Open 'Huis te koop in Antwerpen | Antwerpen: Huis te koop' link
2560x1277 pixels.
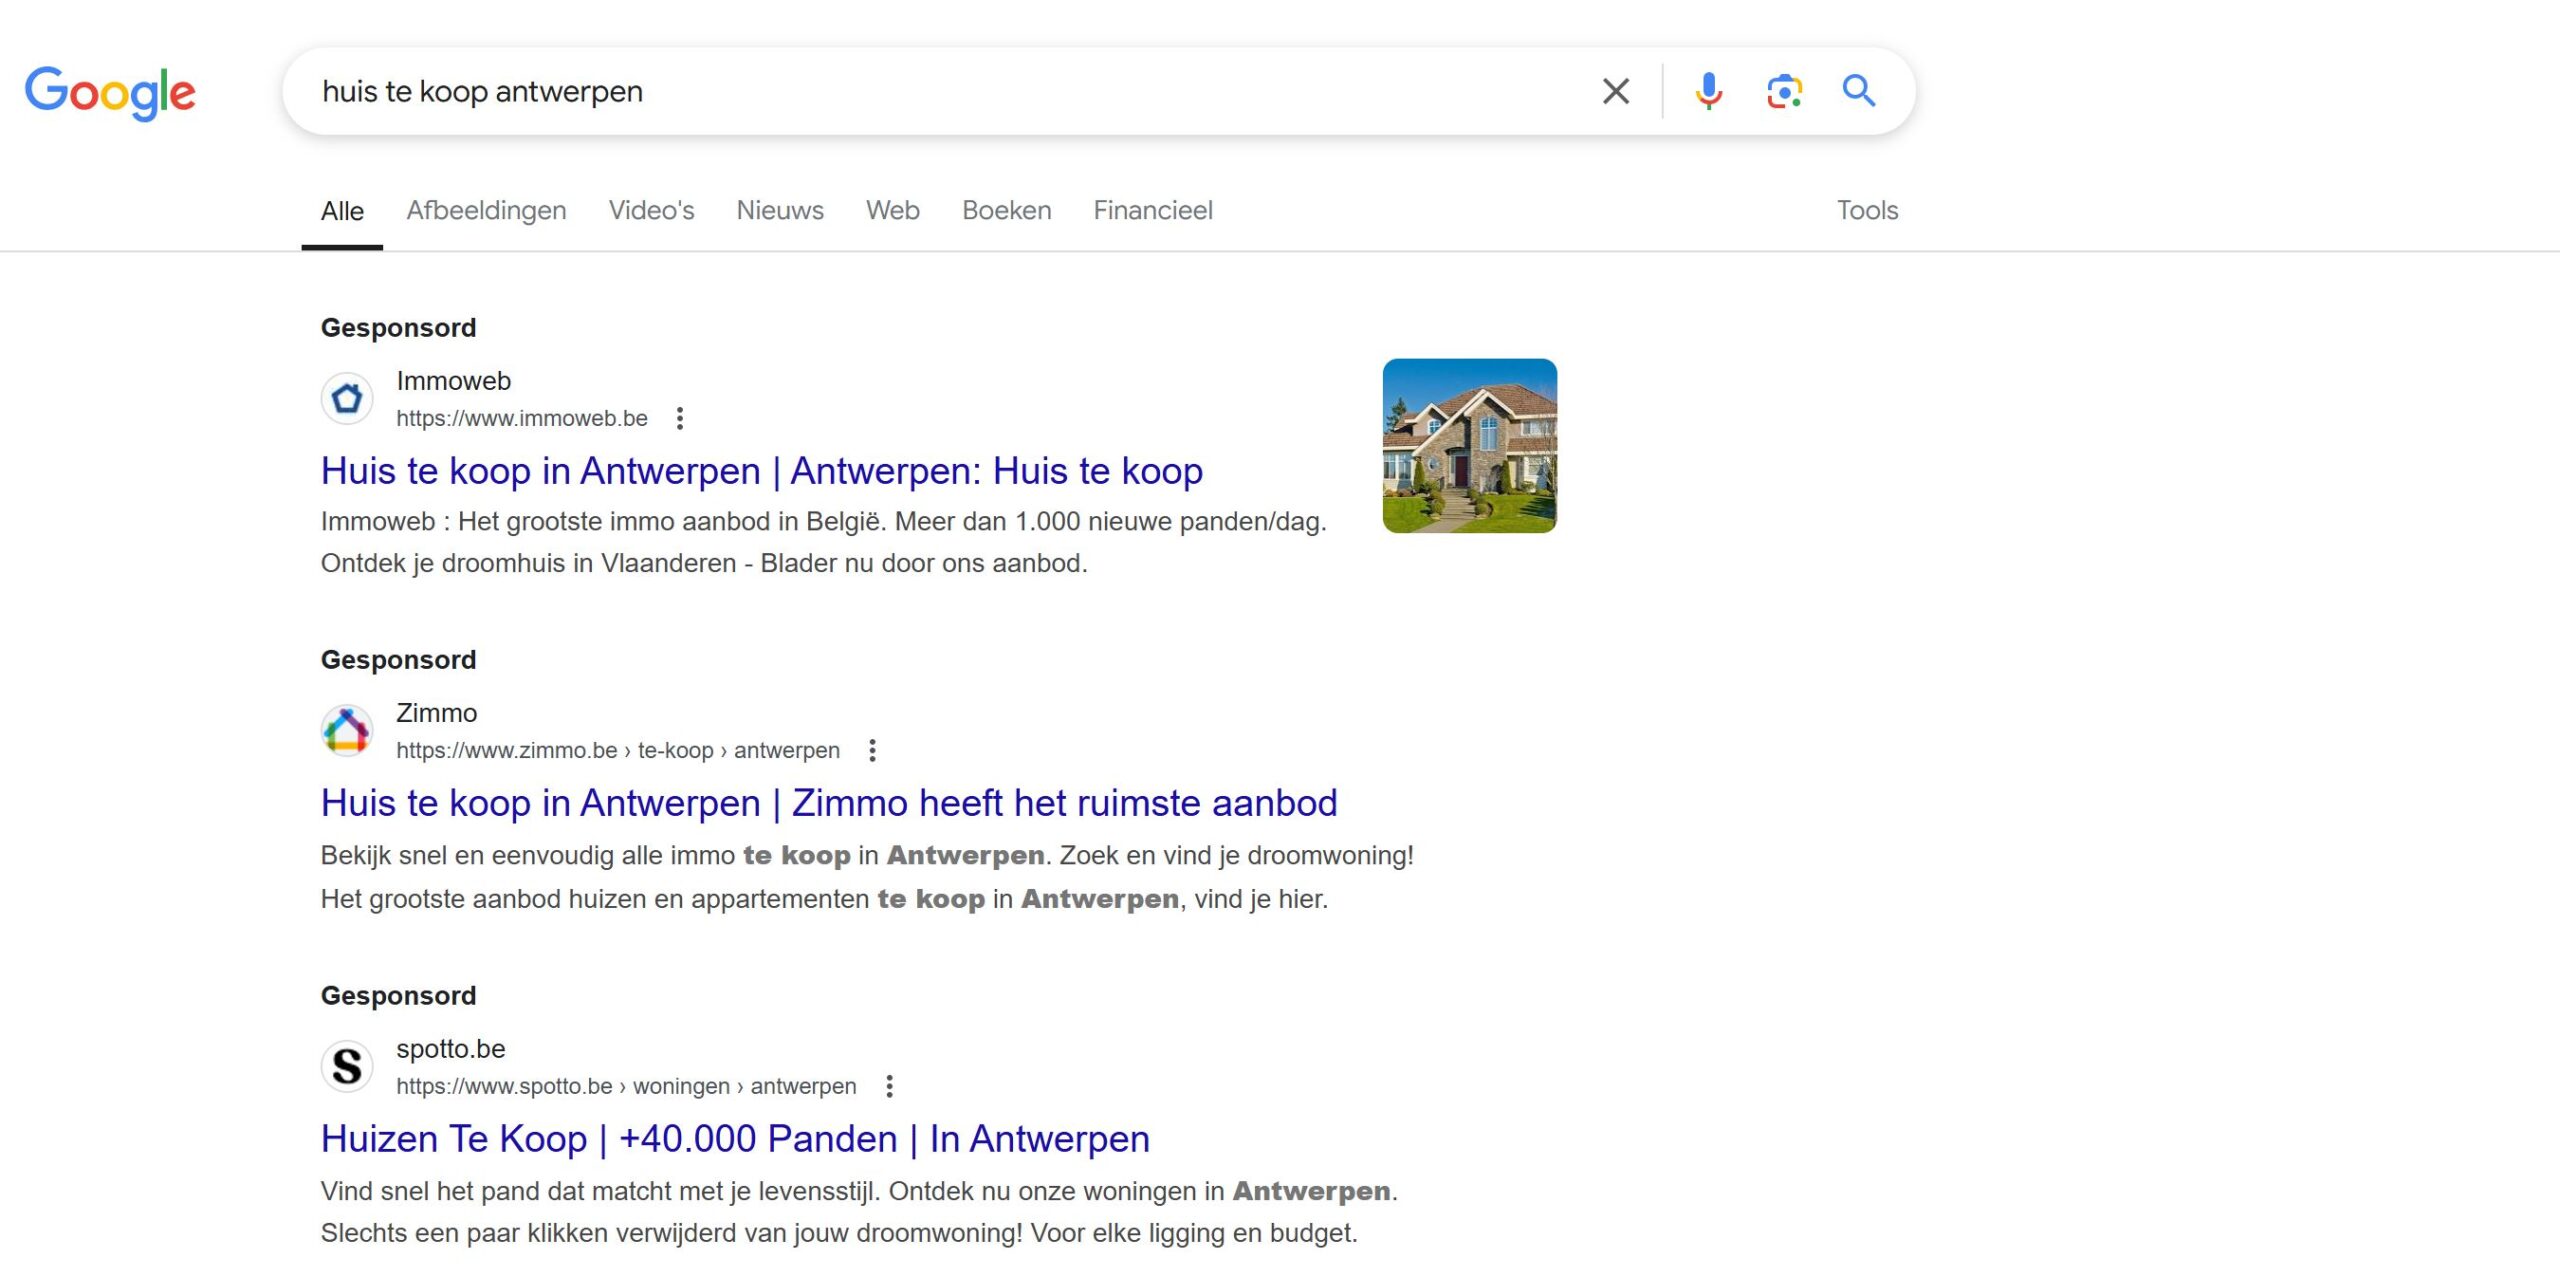coord(761,471)
